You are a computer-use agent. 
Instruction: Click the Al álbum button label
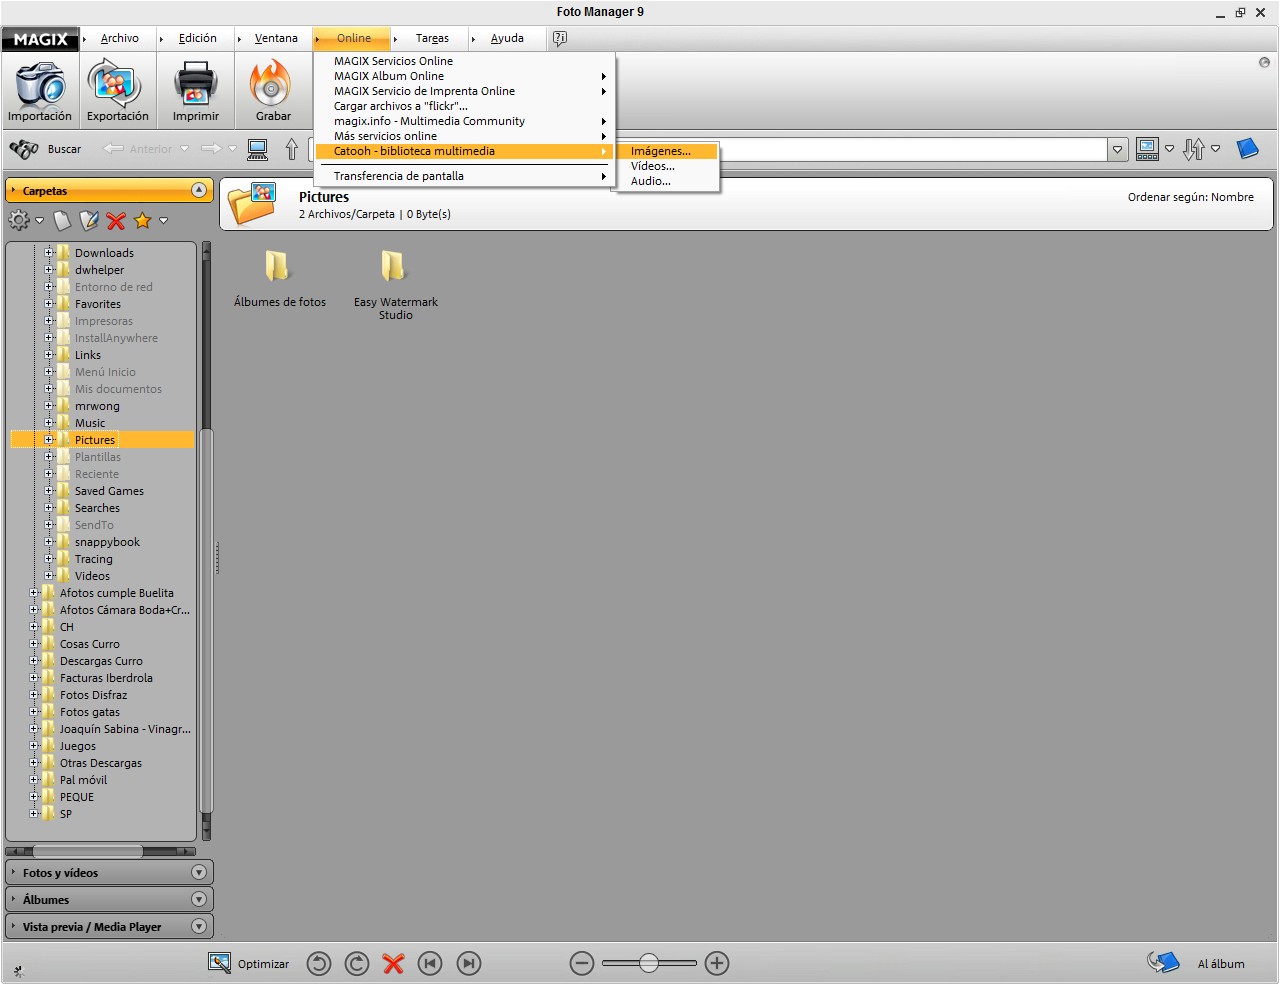(1221, 964)
